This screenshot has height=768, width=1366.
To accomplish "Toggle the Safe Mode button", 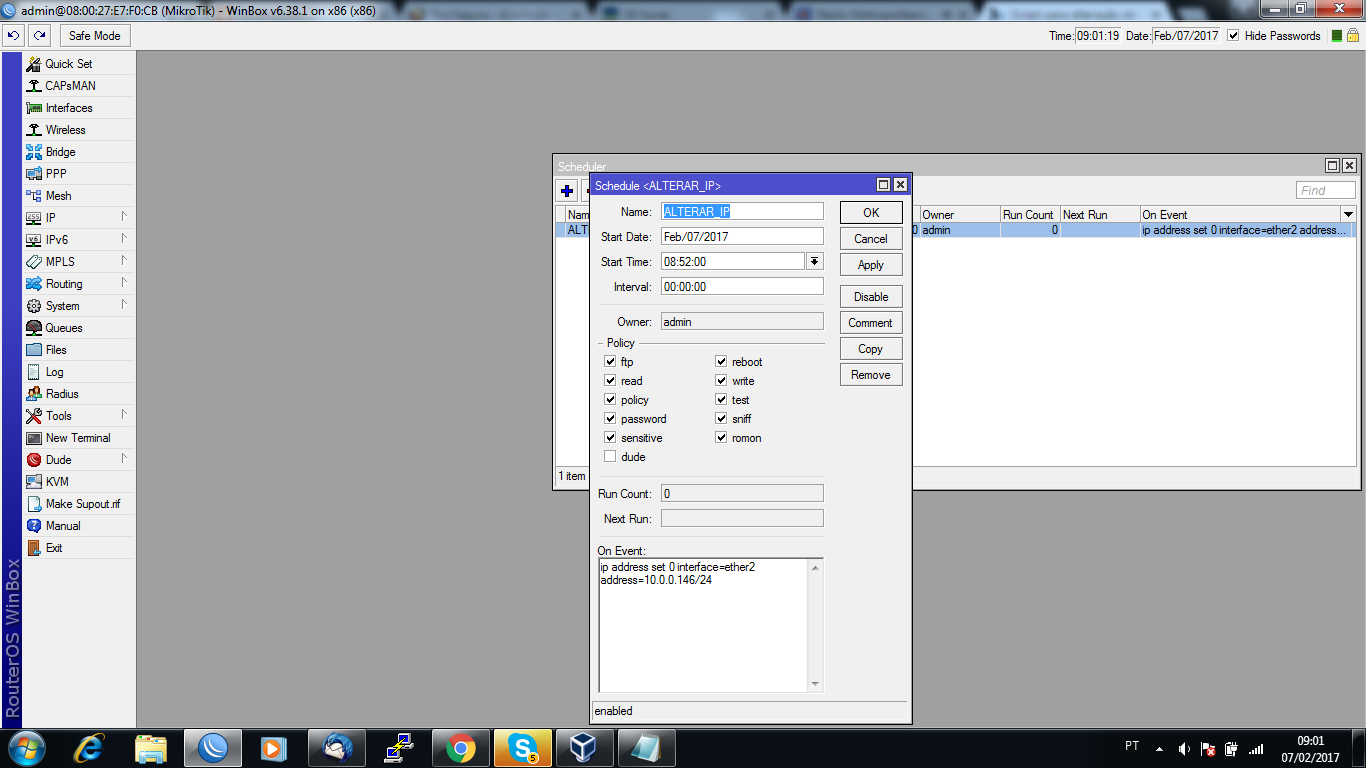I will [95, 36].
